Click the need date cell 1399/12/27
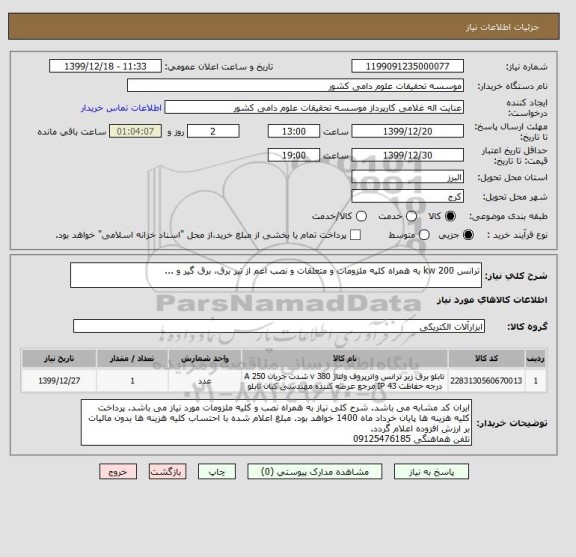 59,381
